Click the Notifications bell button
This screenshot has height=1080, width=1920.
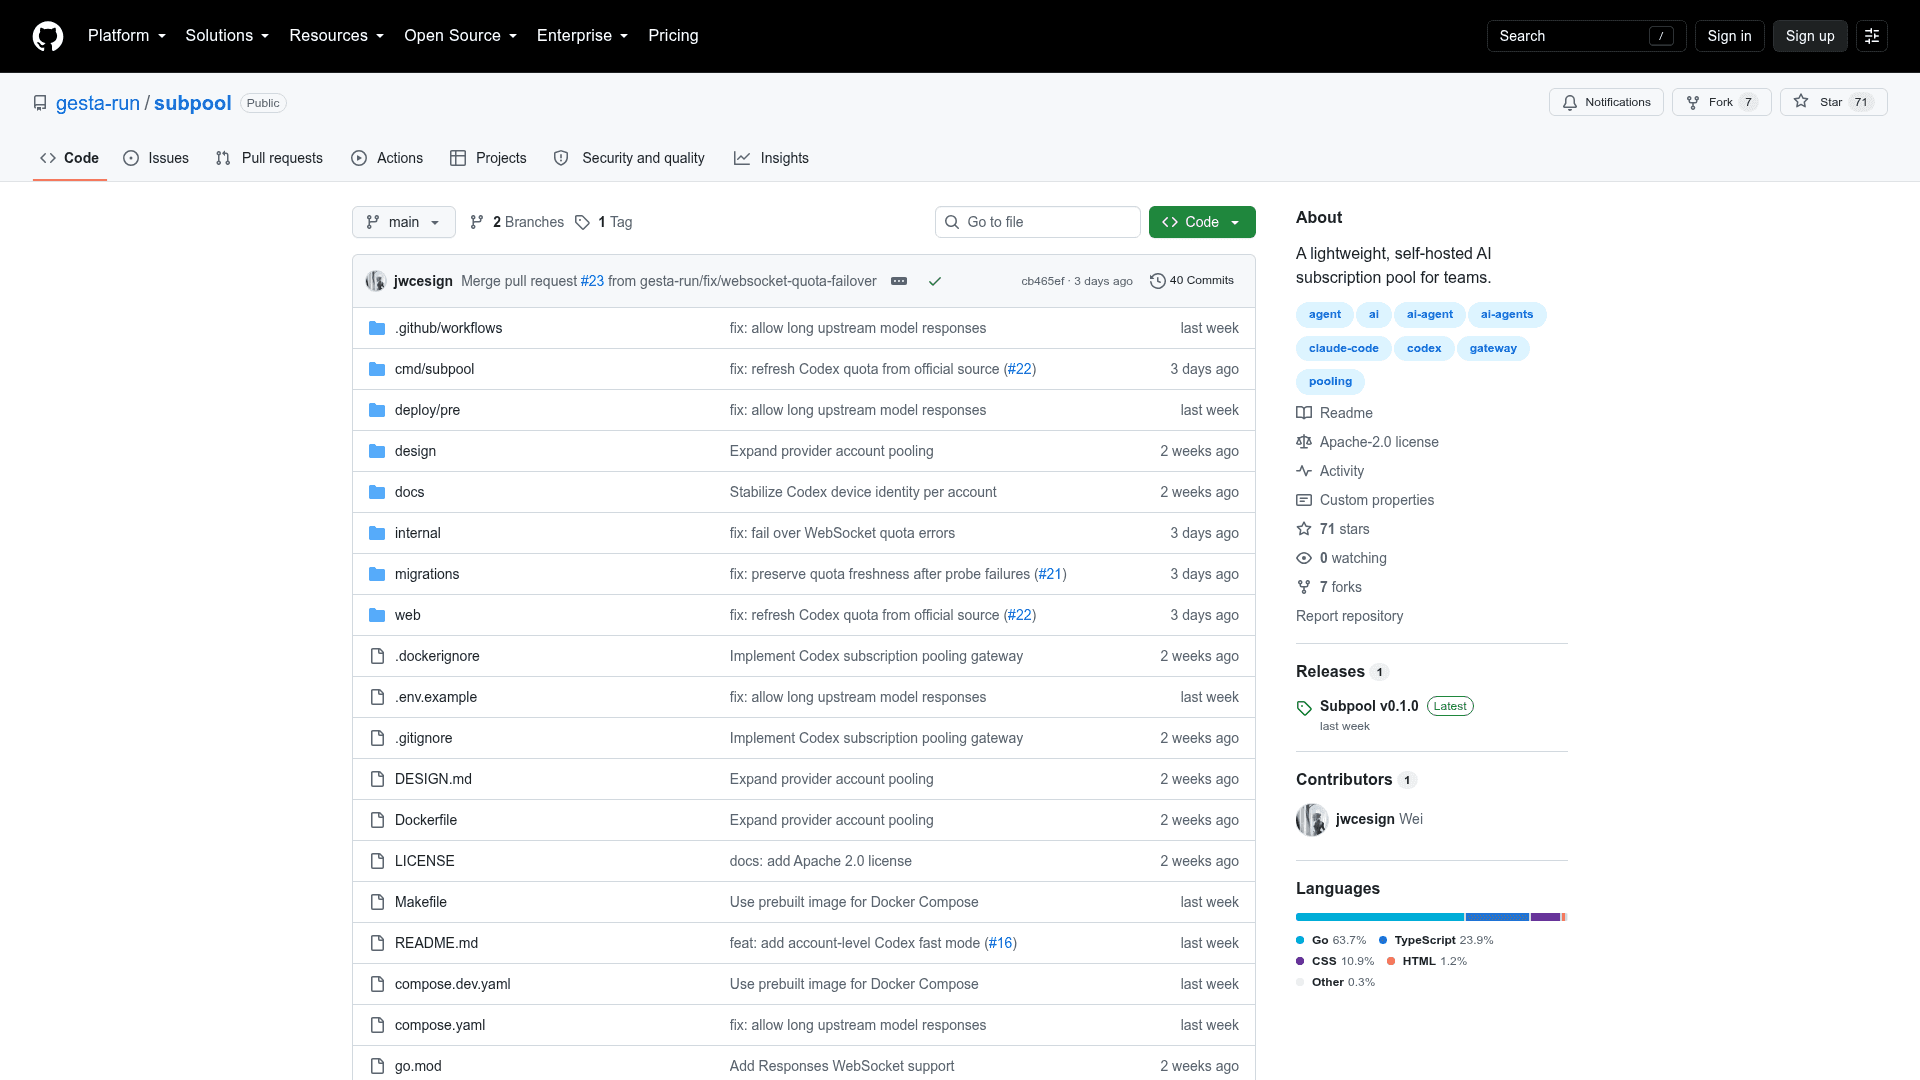(1606, 102)
